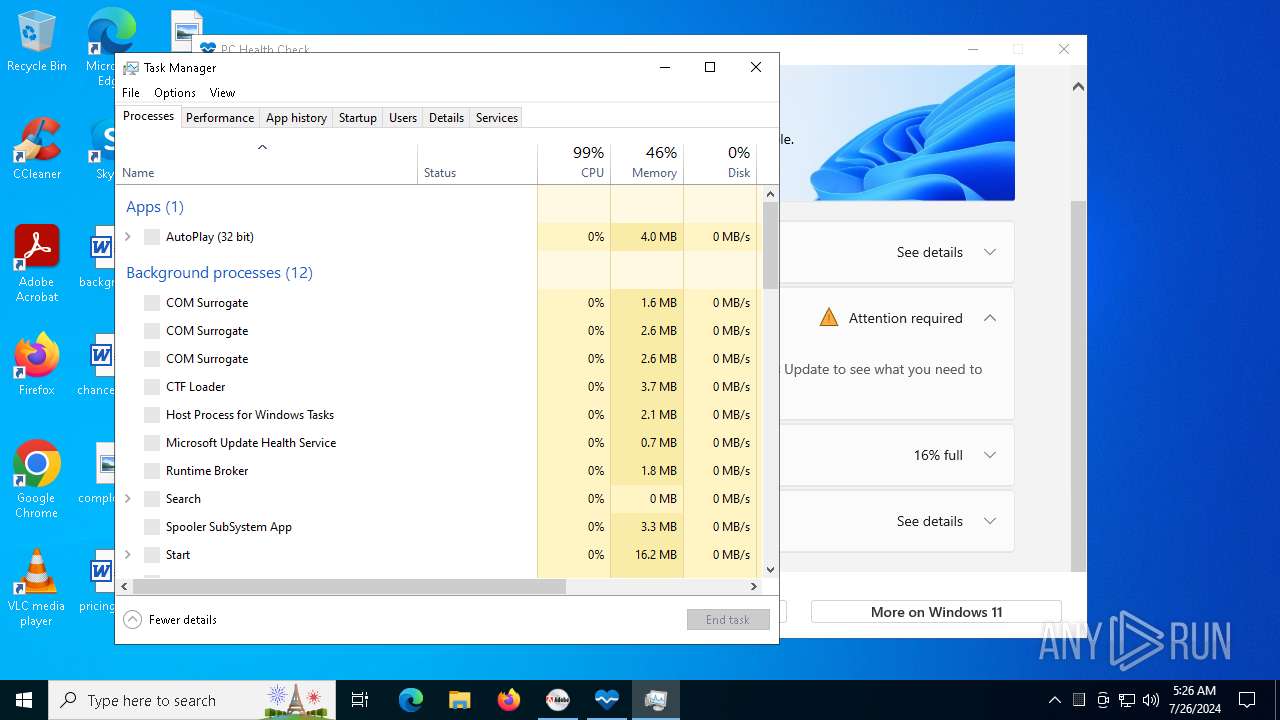Click Task Manager taskbar icon
The image size is (1280, 720).
(x=656, y=700)
